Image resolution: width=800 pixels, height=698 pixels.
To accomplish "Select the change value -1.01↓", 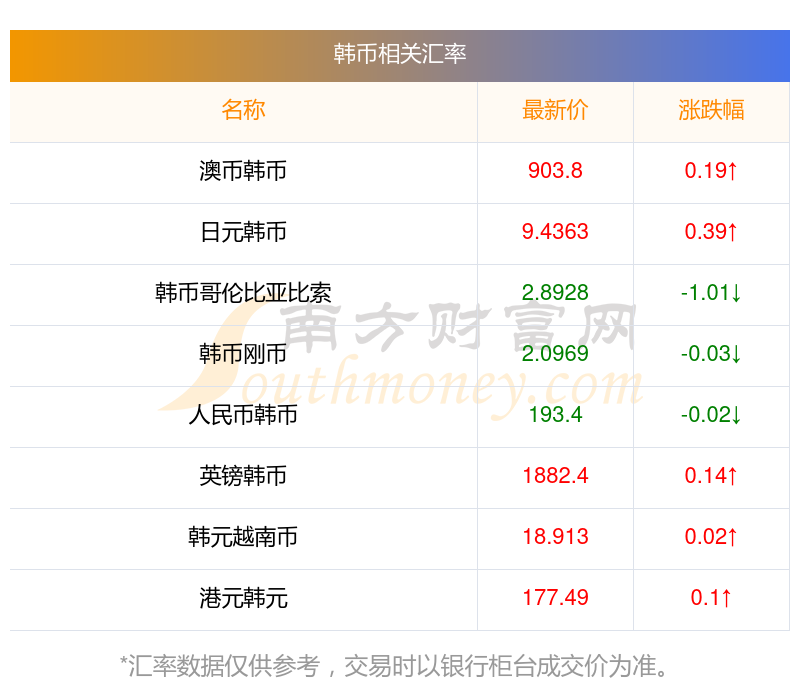I will 711,292.
